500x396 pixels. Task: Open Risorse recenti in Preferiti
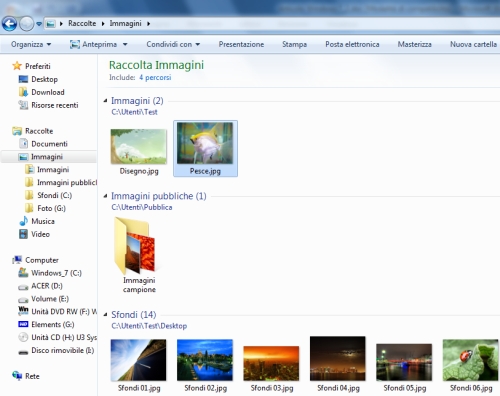point(48,105)
